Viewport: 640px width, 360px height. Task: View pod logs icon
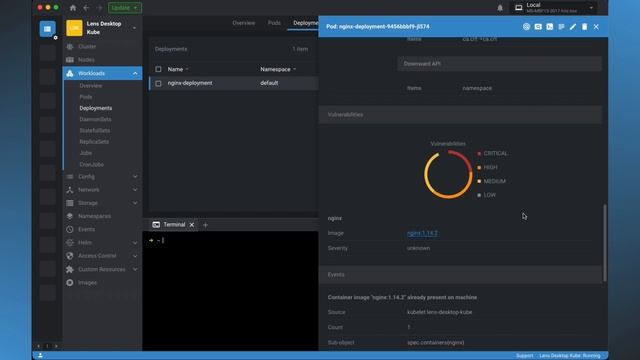coord(561,27)
